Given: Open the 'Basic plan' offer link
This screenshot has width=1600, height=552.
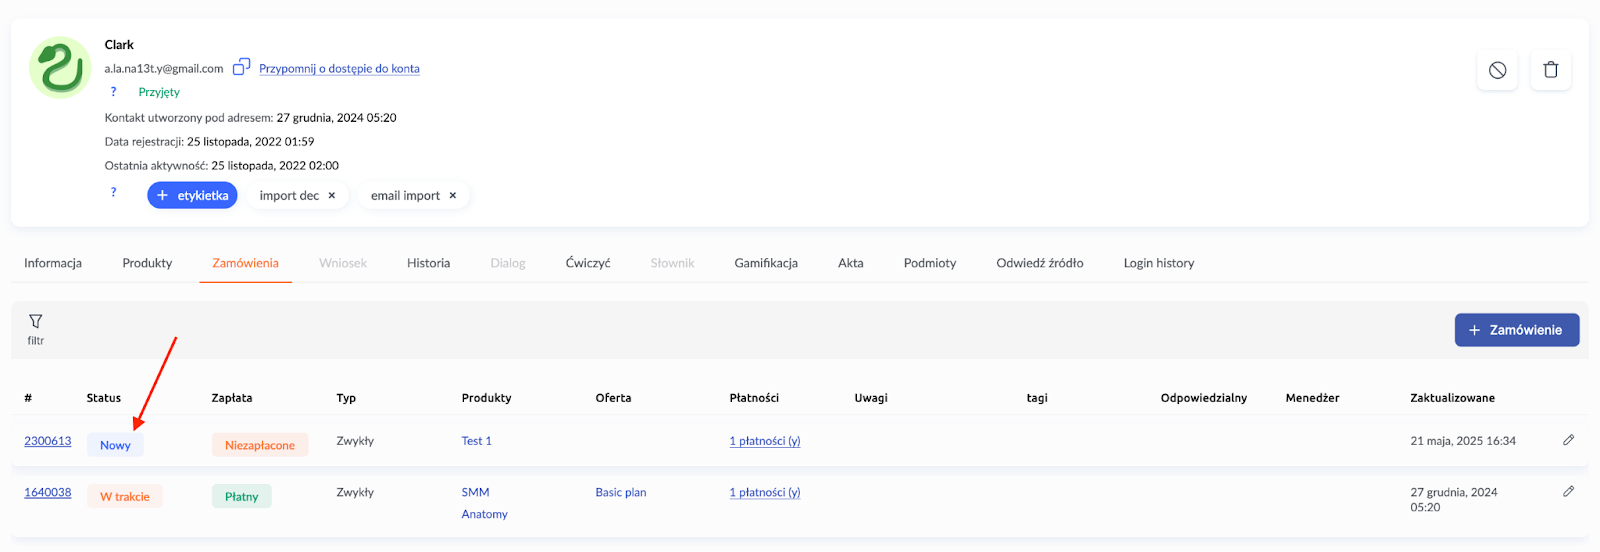Looking at the screenshot, I should coord(621,492).
